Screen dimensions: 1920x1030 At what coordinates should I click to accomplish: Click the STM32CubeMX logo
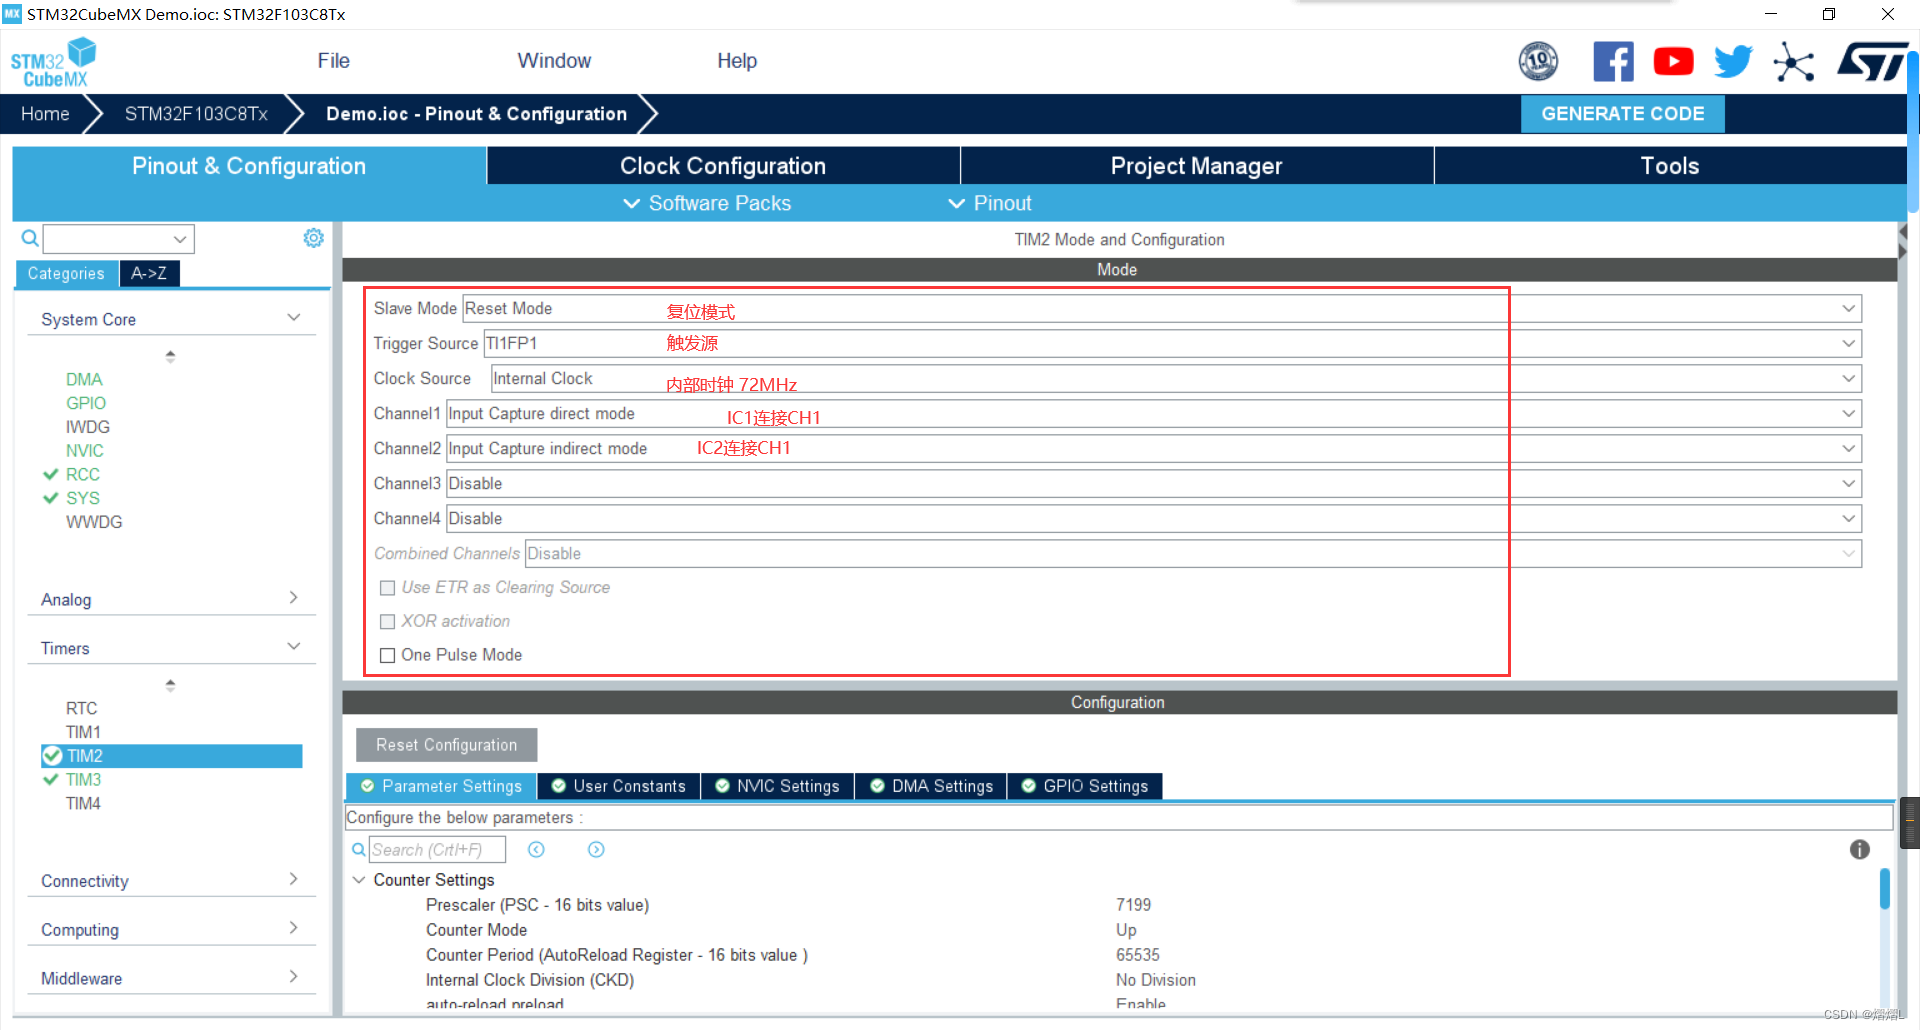[x=53, y=62]
